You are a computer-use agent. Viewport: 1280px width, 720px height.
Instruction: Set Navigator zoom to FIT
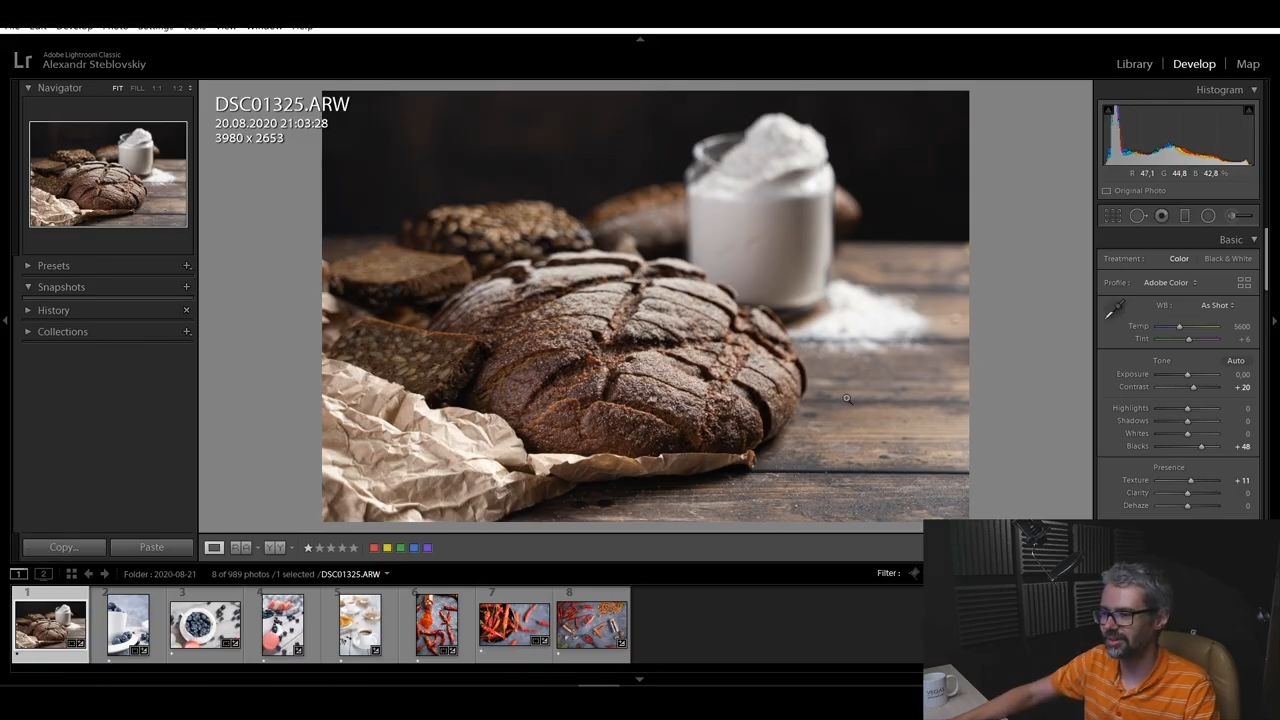pyautogui.click(x=118, y=88)
